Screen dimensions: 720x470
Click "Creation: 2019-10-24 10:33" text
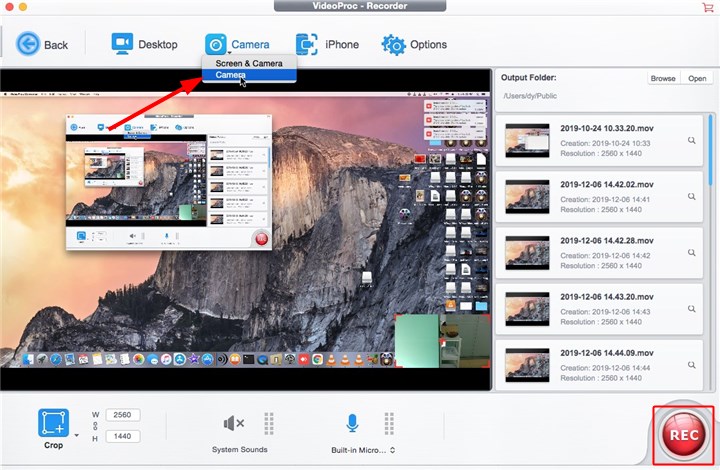[x=605, y=143]
